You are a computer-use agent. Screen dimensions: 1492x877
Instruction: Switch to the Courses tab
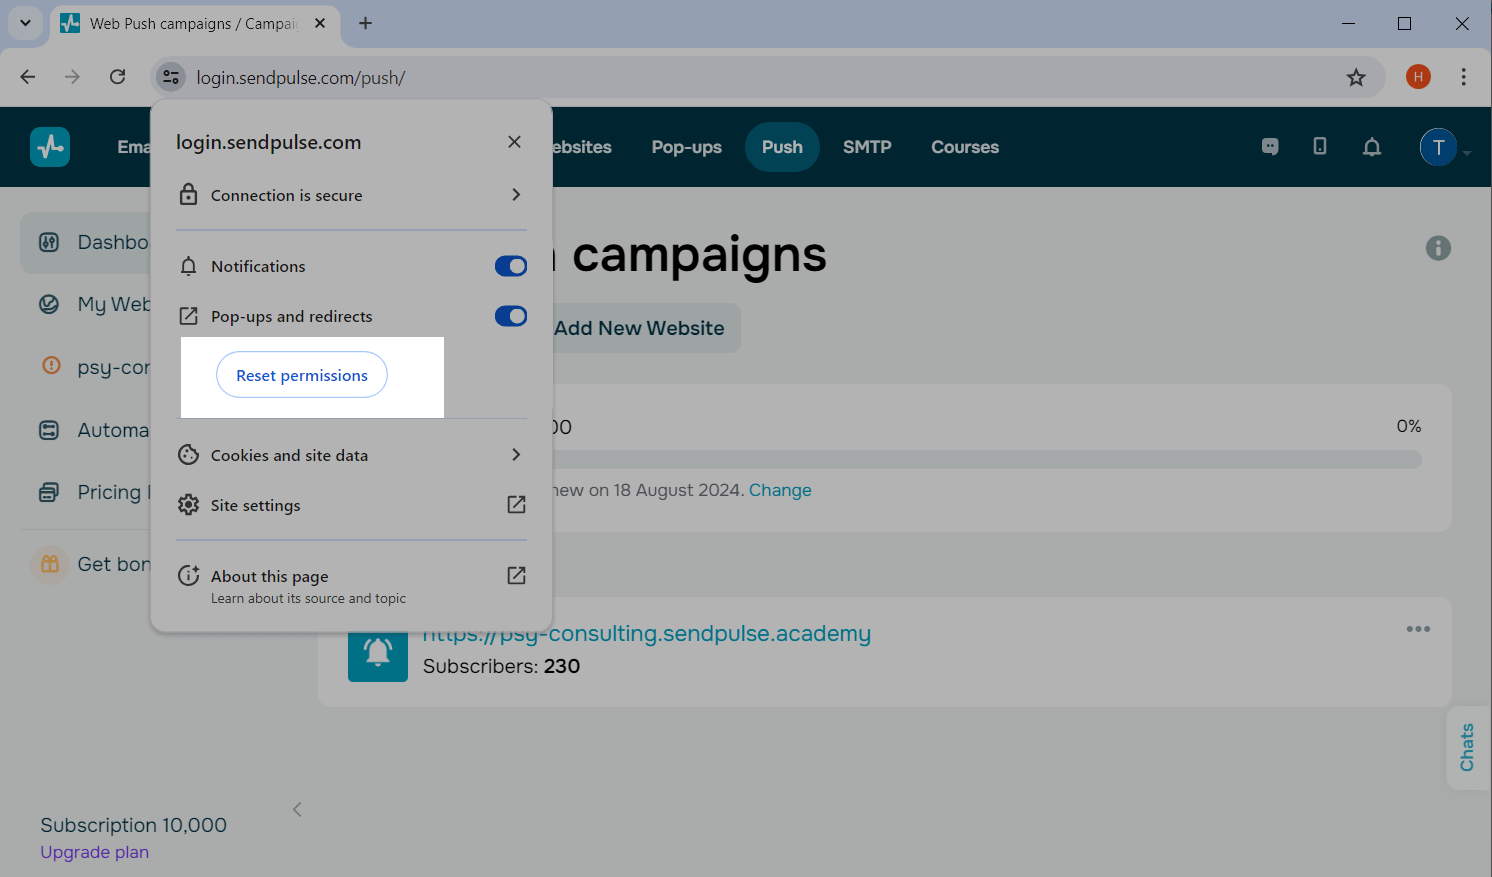coord(964,147)
